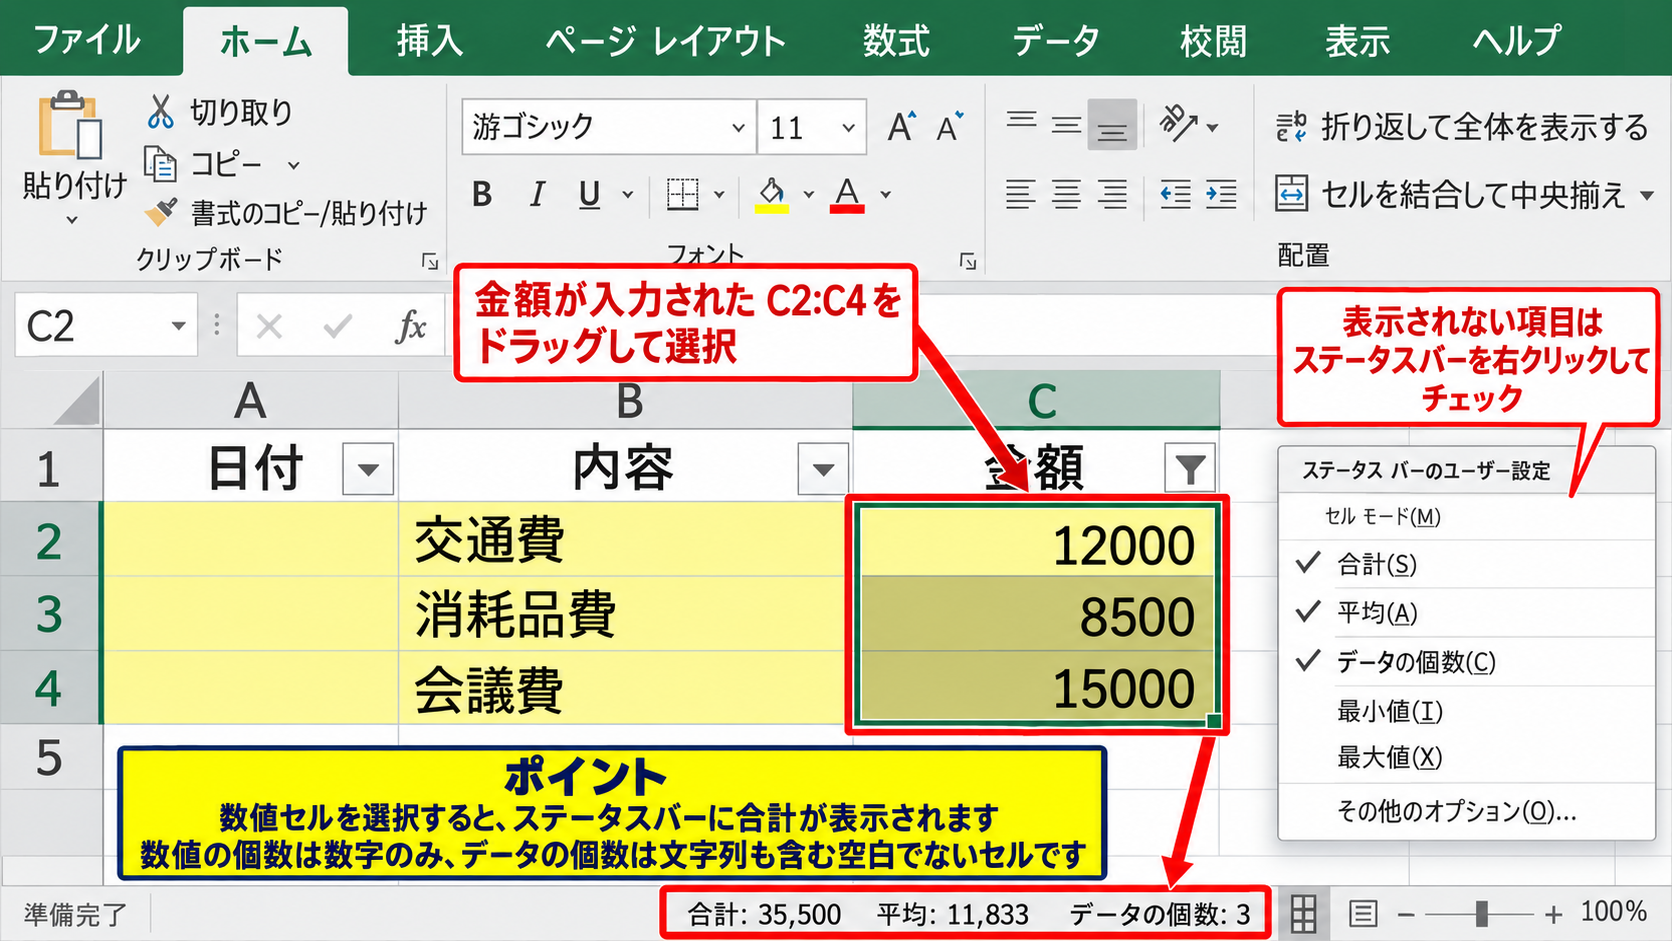The width and height of the screenshot is (1672, 941).
Task: Open the 金額 column filter button
Action: click(x=1190, y=469)
